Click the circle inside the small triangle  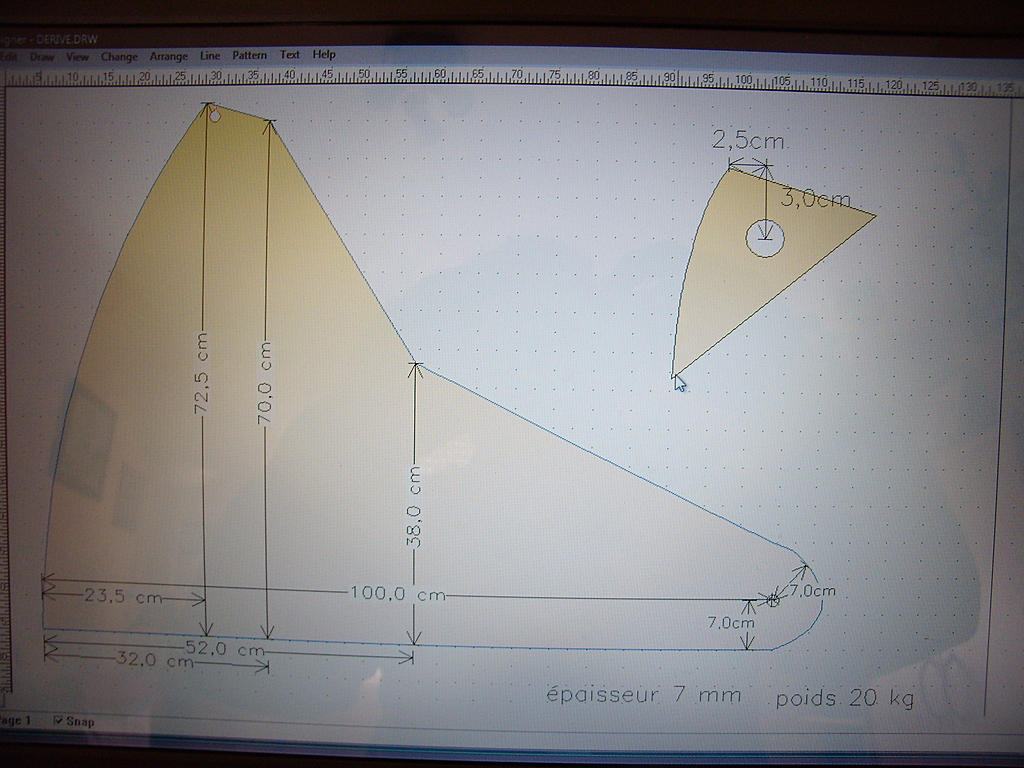pos(765,238)
